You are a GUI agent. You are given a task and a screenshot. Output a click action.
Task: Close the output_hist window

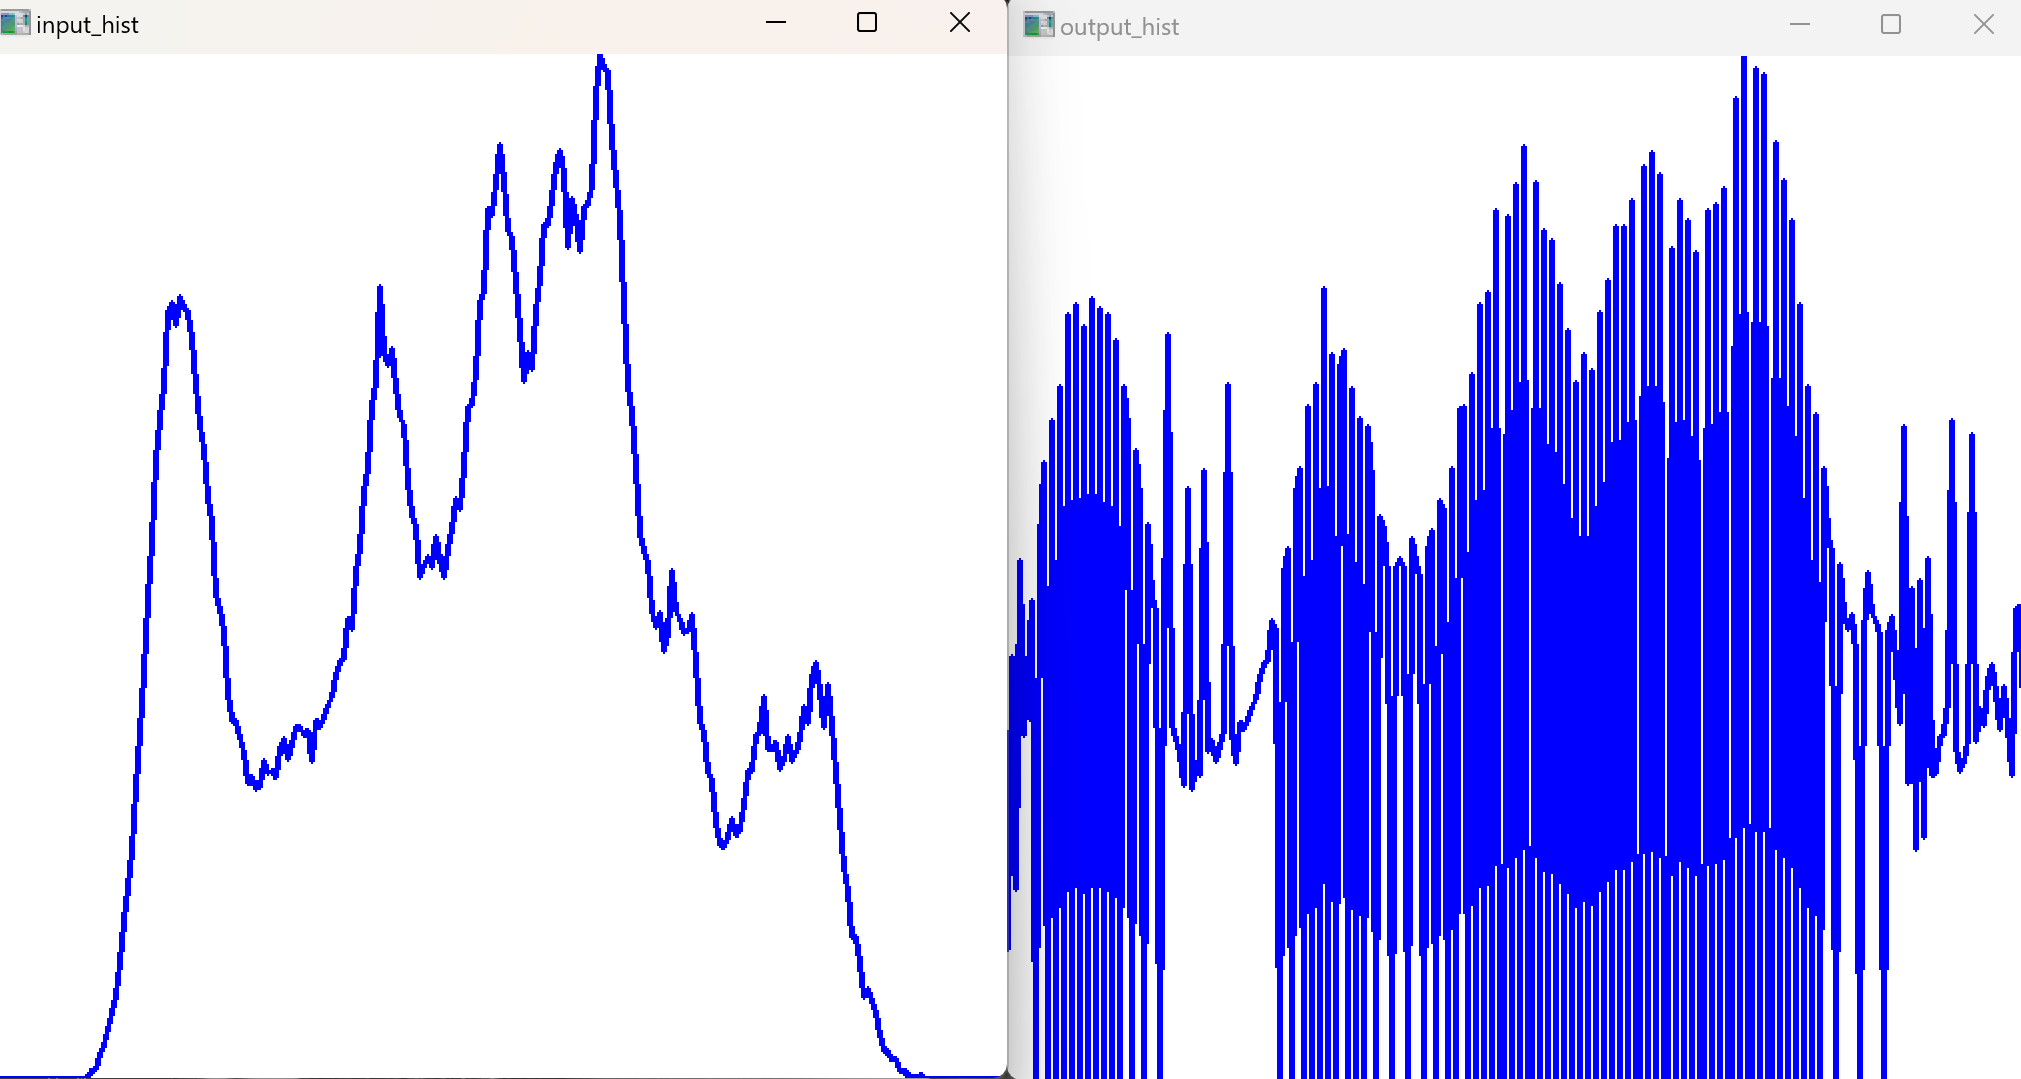(x=1984, y=25)
